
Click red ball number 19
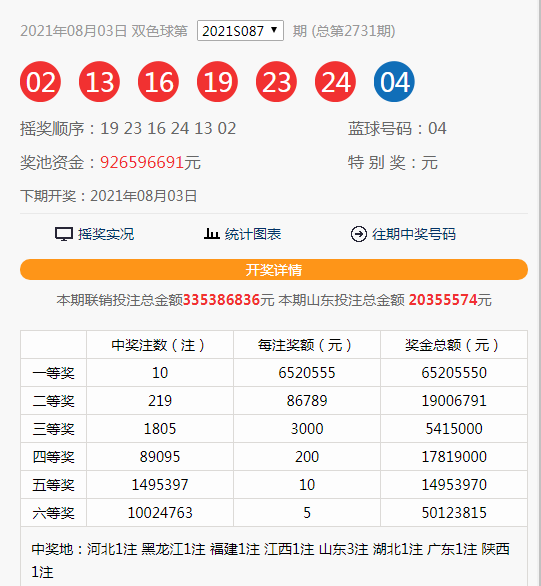coord(217,81)
